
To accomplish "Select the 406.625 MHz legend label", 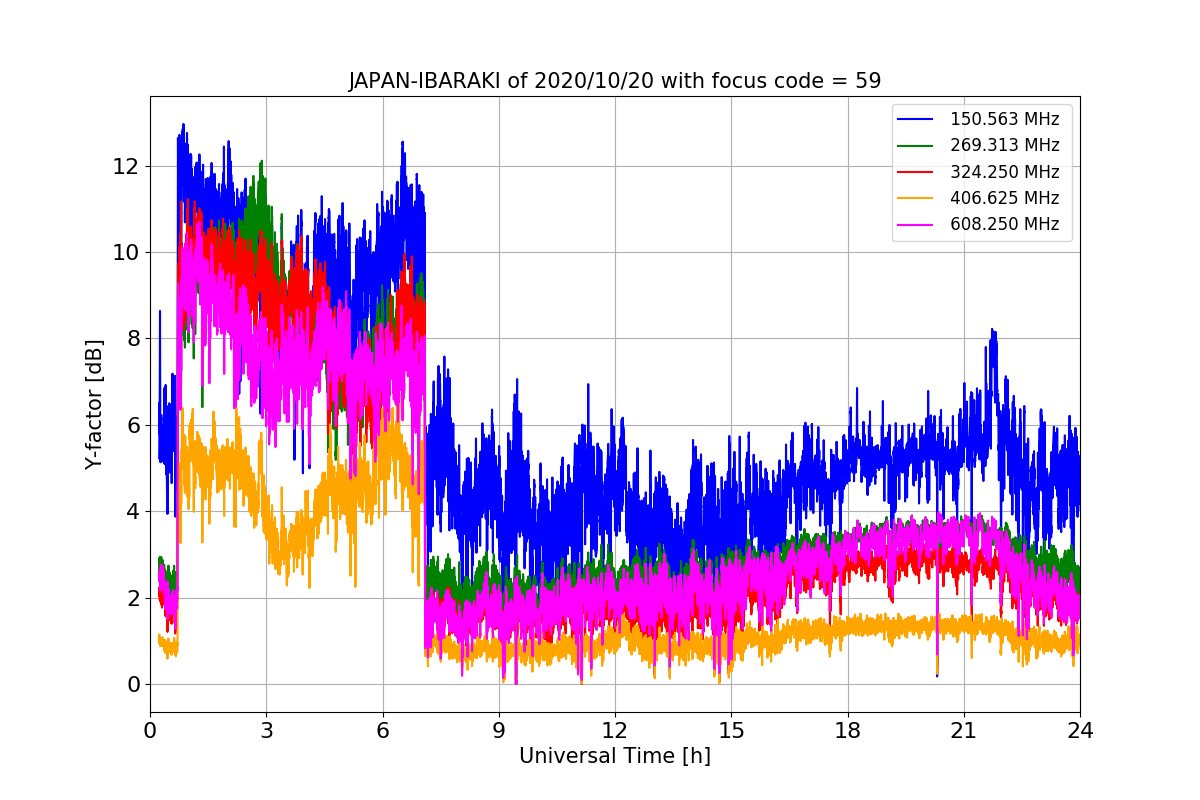I will (1004, 198).
